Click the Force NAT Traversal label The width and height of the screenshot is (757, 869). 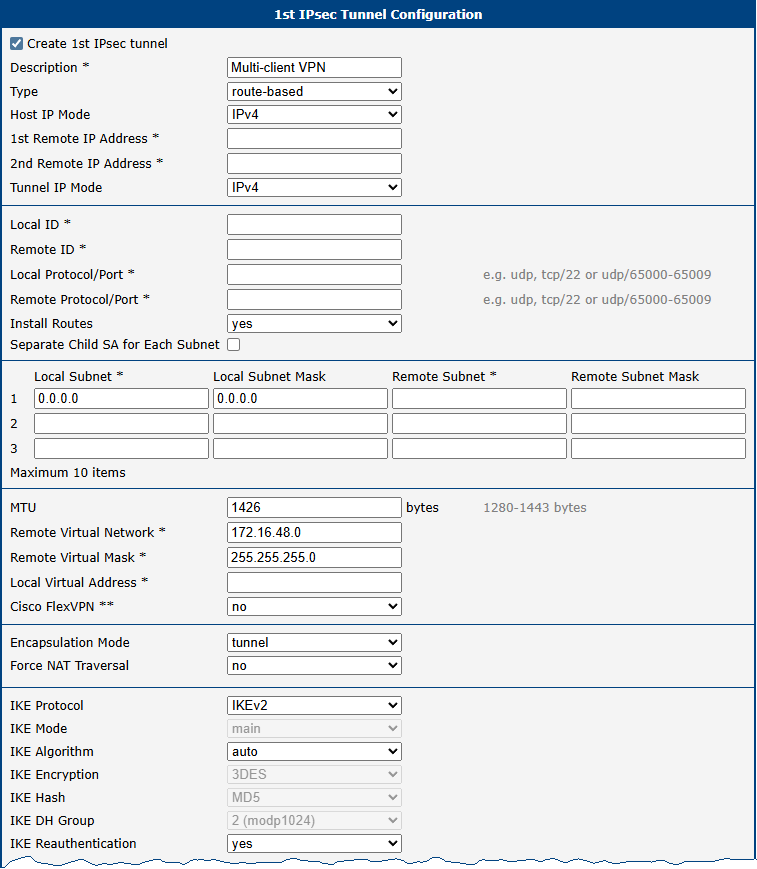[69, 666]
